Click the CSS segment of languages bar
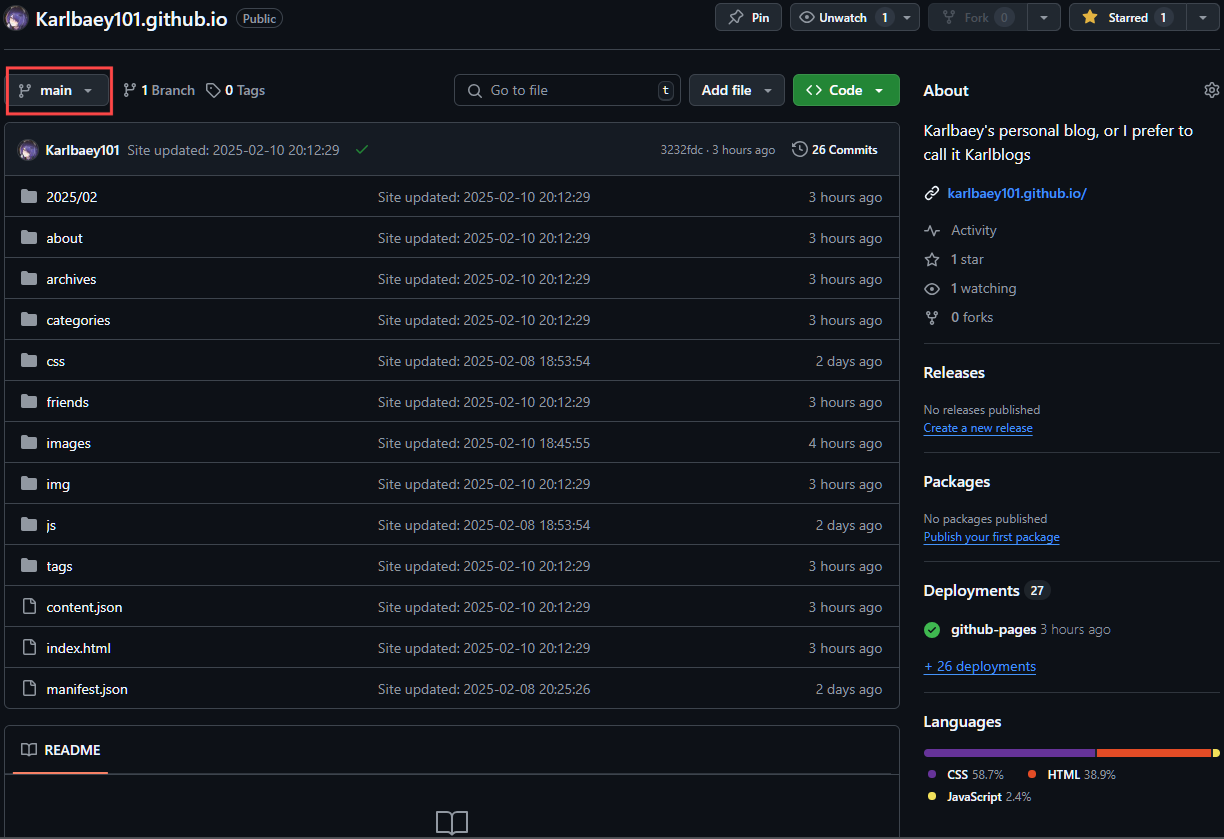The height and width of the screenshot is (839, 1224). coord(1009,753)
